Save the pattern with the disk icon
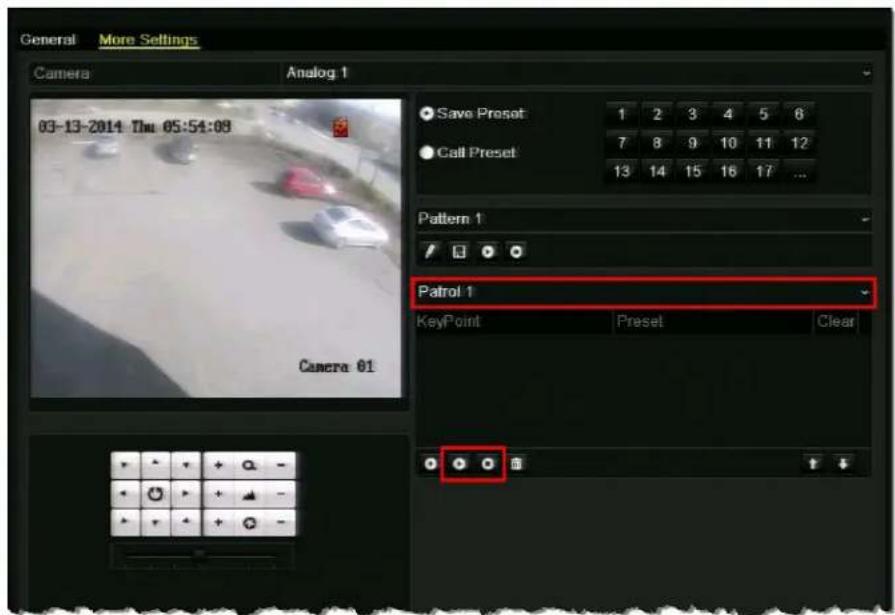Image resolution: width=895 pixels, height=615 pixels. coord(459,251)
